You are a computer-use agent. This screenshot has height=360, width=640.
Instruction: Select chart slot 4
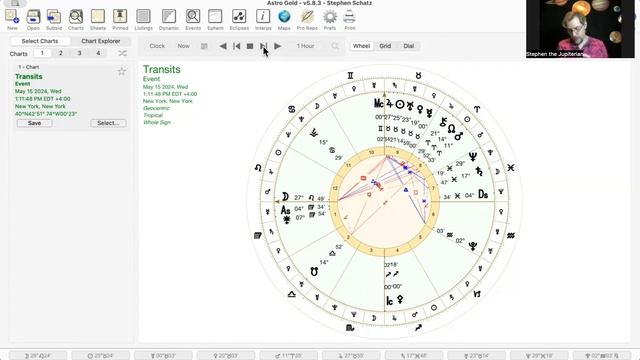click(x=98, y=53)
